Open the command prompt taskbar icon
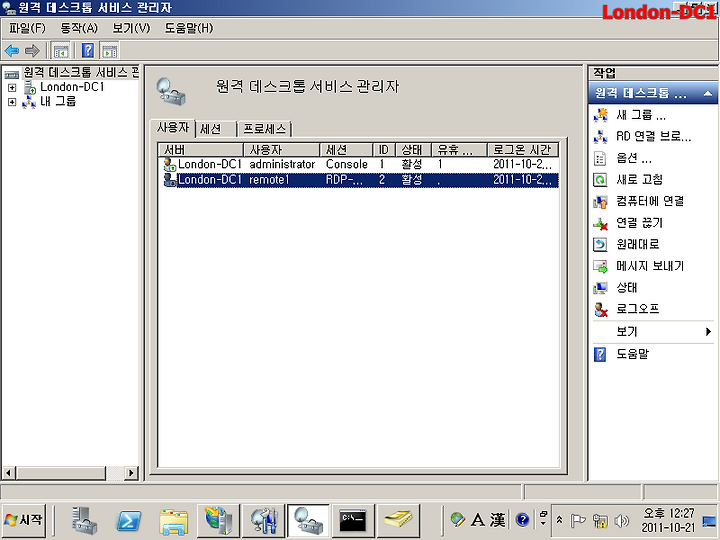720x540 pixels. click(353, 521)
